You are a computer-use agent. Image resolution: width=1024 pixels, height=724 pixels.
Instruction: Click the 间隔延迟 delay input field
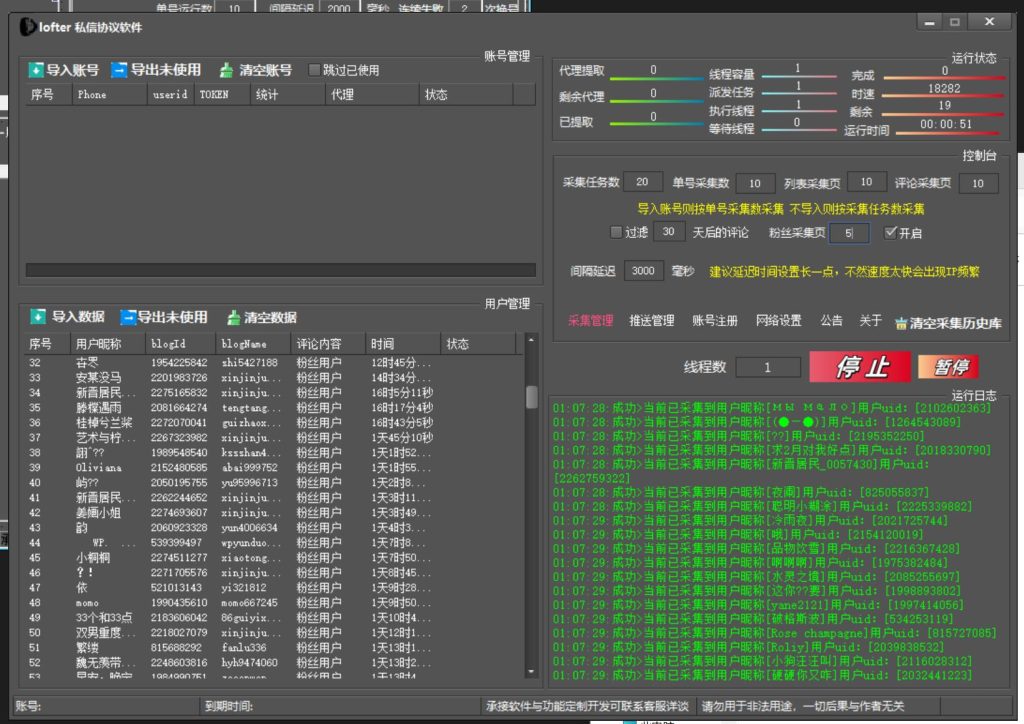(x=643, y=270)
